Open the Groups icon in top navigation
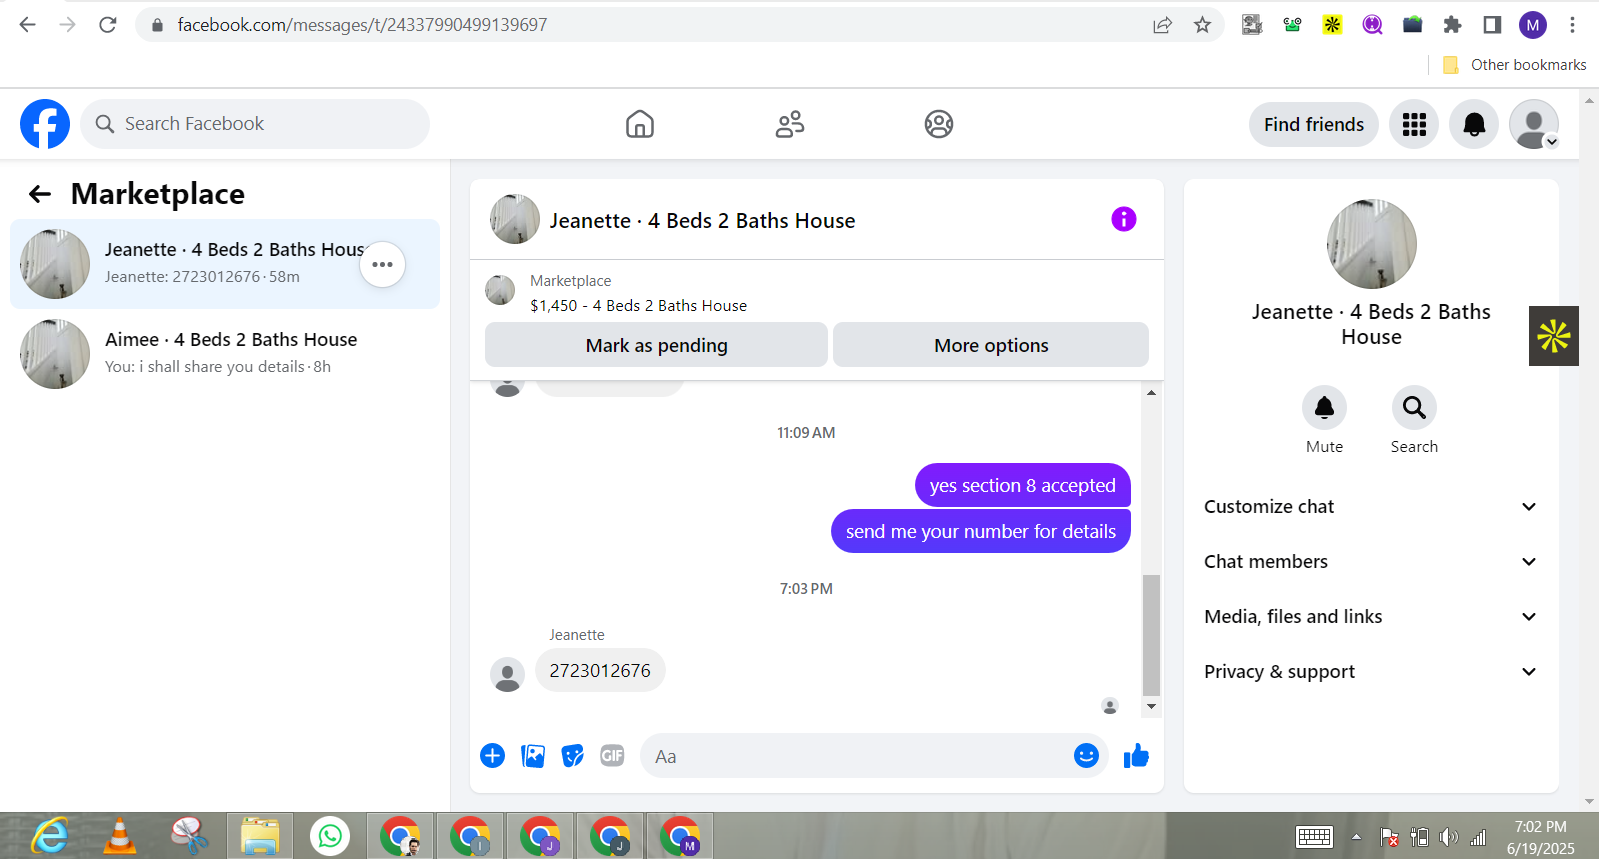1599x859 pixels. pos(939,124)
